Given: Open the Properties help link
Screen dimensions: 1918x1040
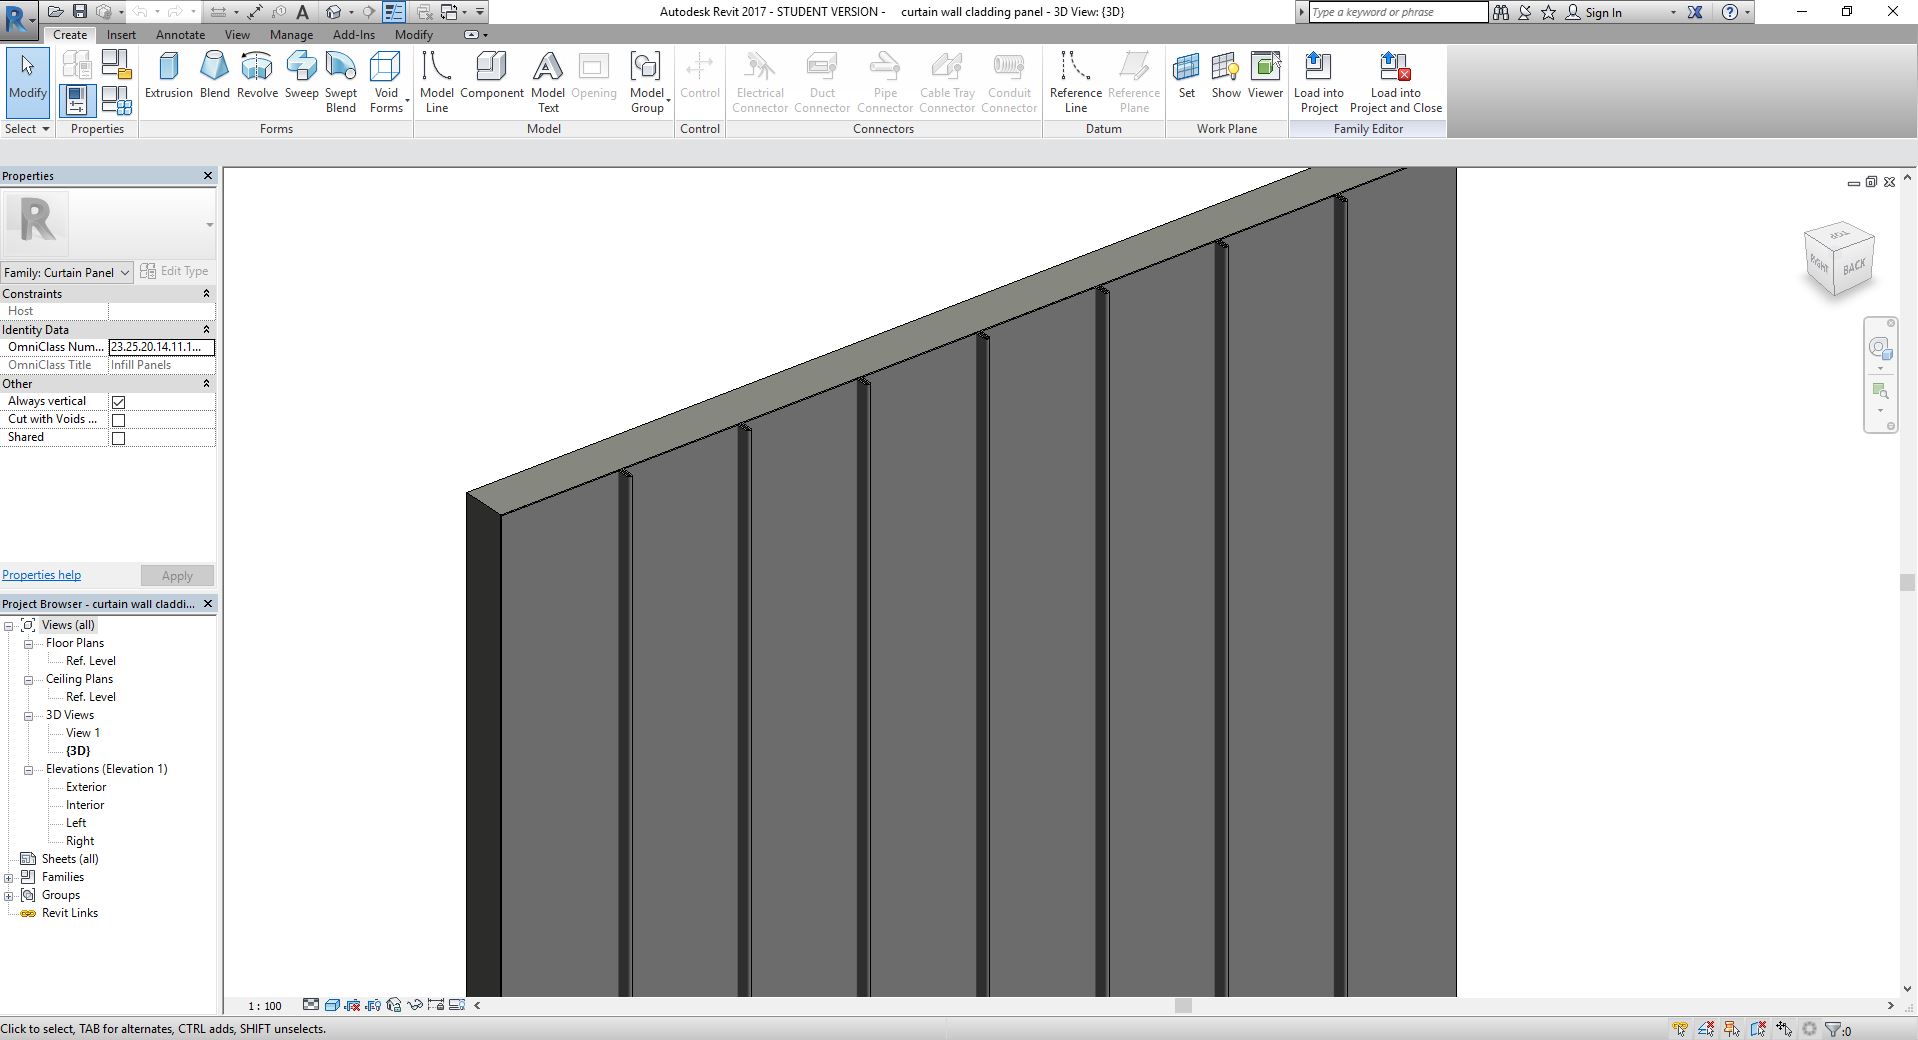Looking at the screenshot, I should [41, 575].
